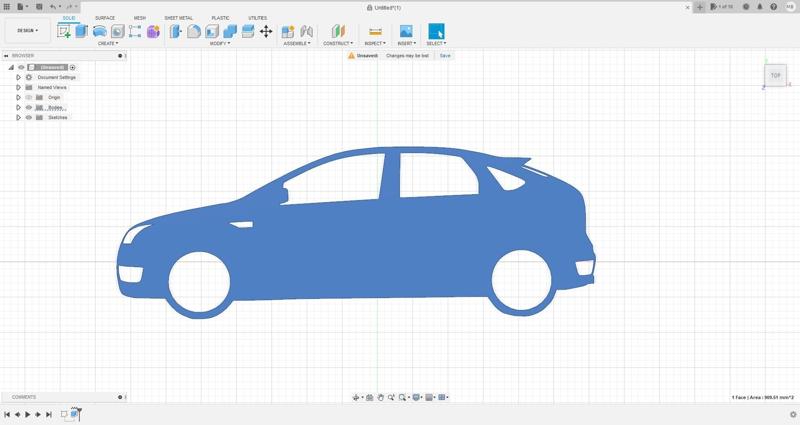
Task: Expand the Document Settings tree node
Action: (18, 77)
